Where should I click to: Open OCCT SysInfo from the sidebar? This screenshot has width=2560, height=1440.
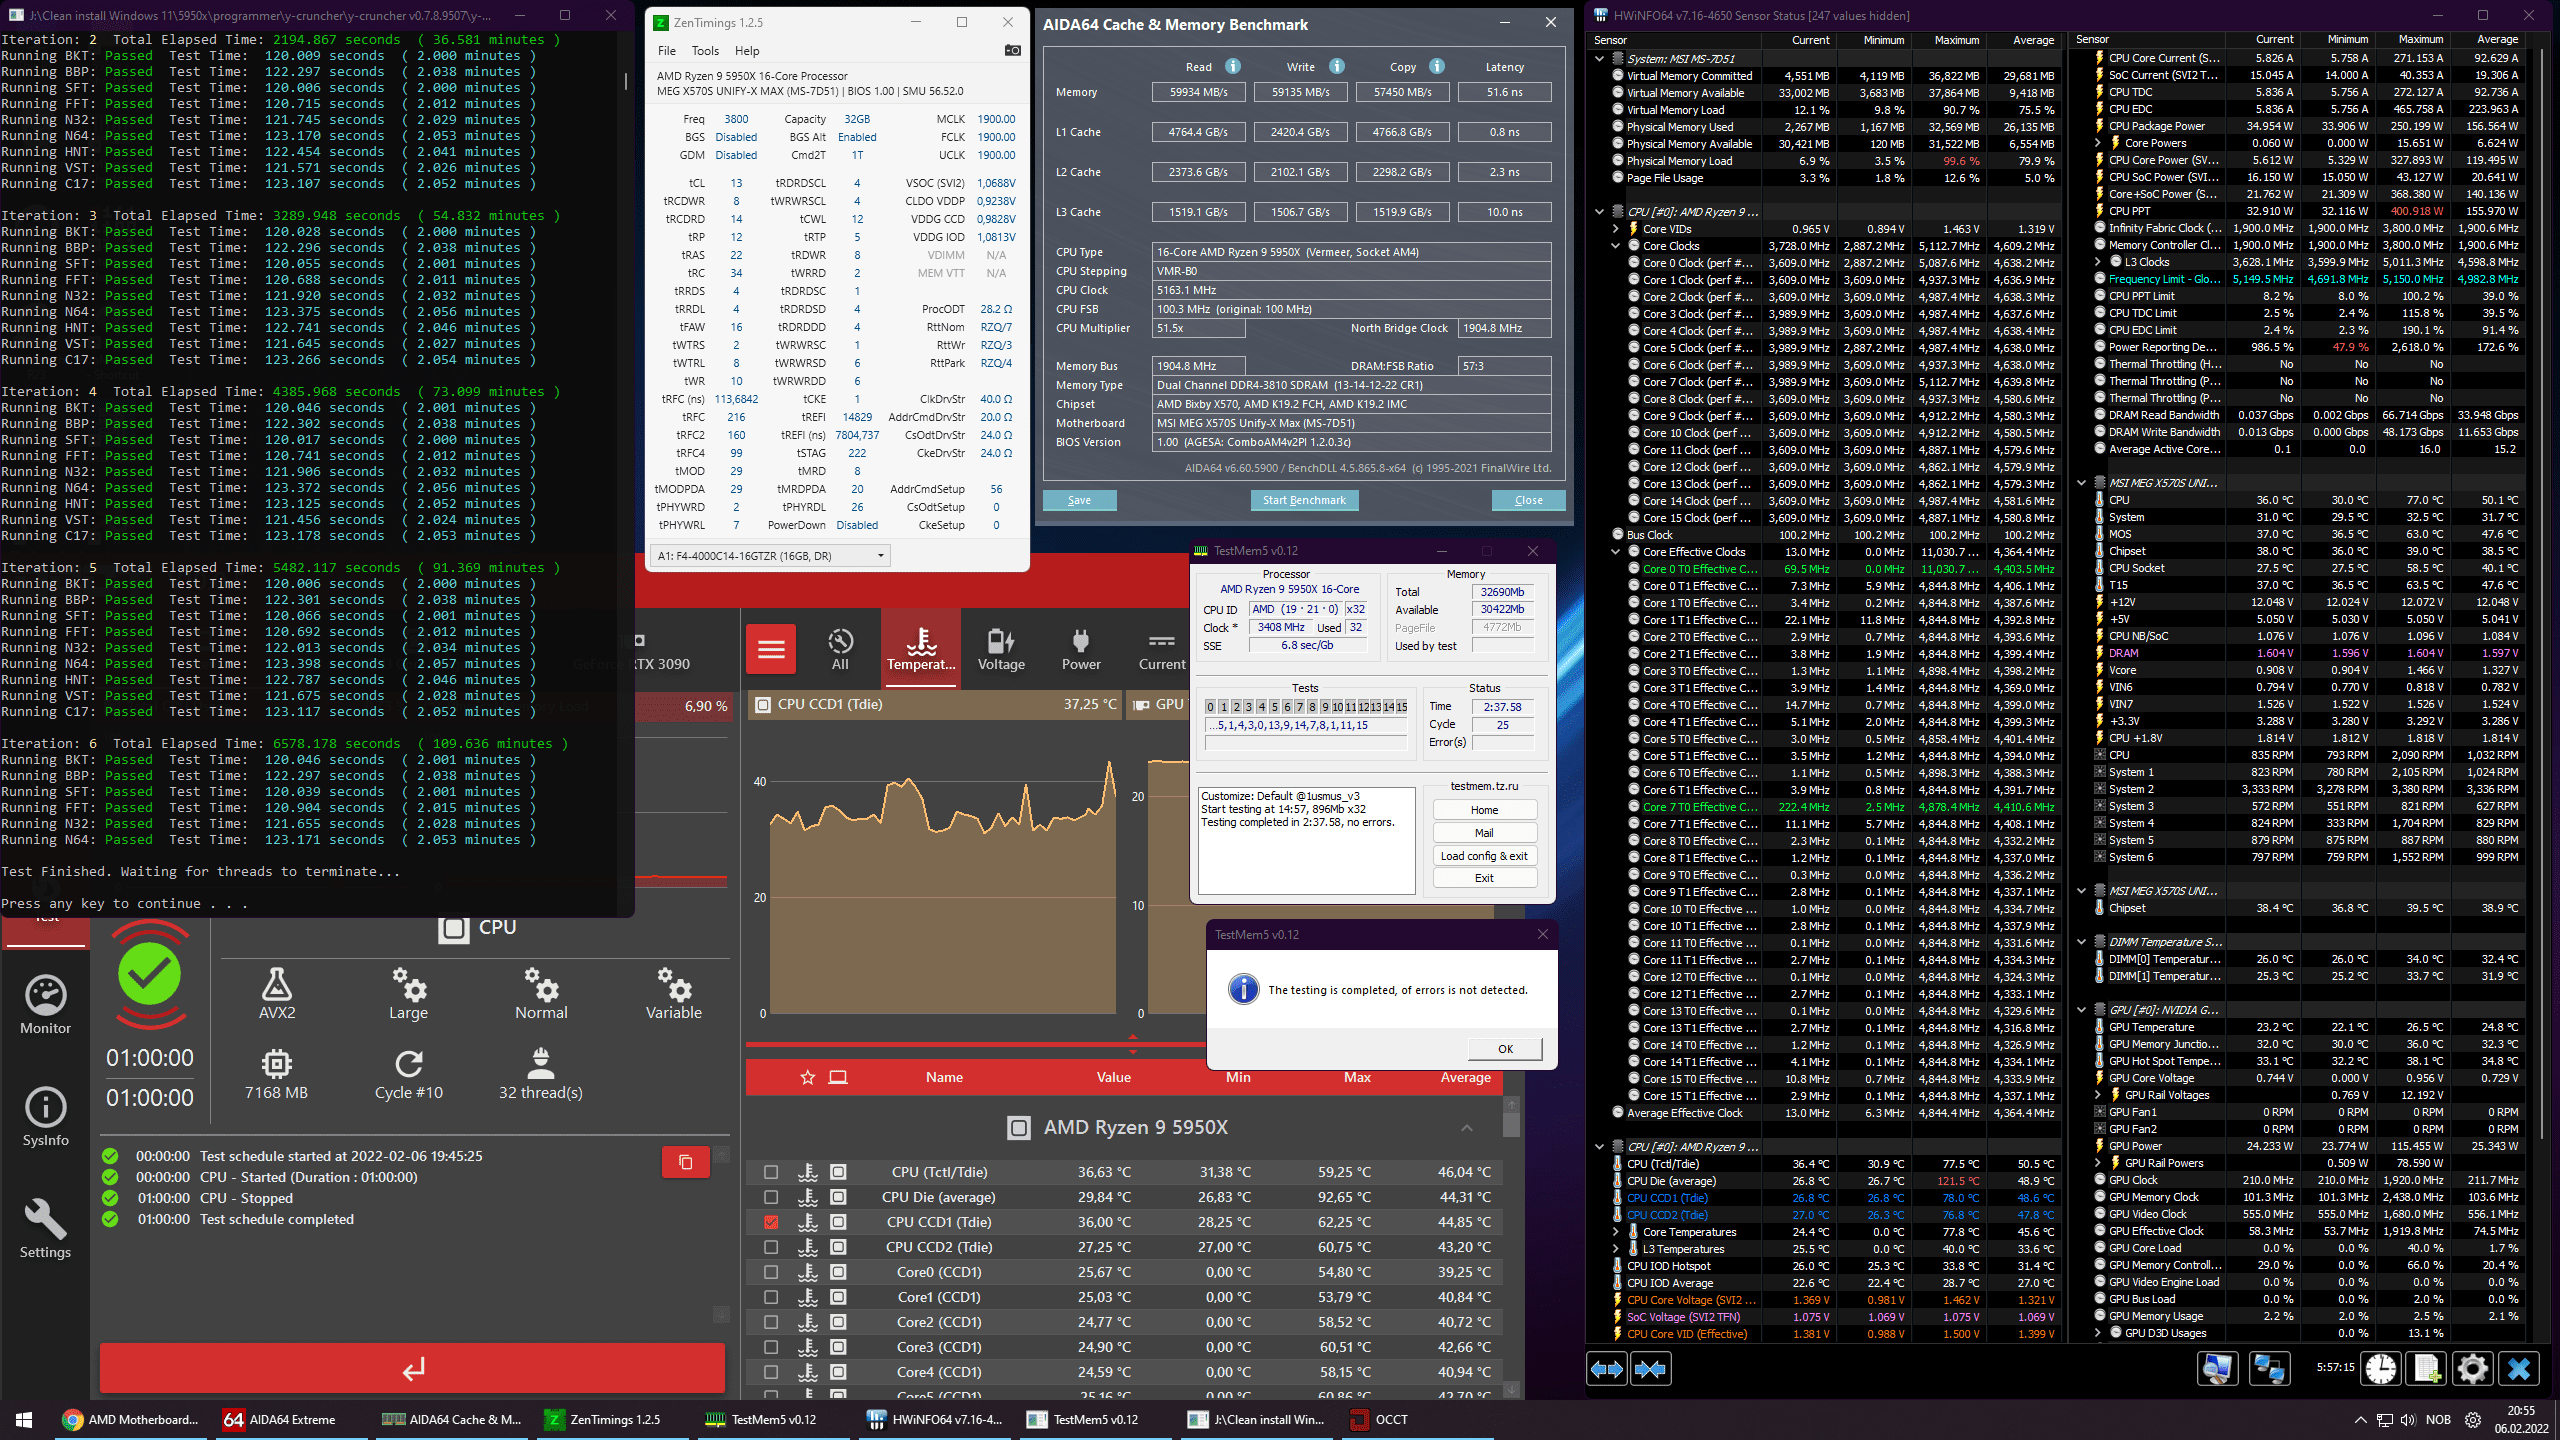pos(46,1117)
